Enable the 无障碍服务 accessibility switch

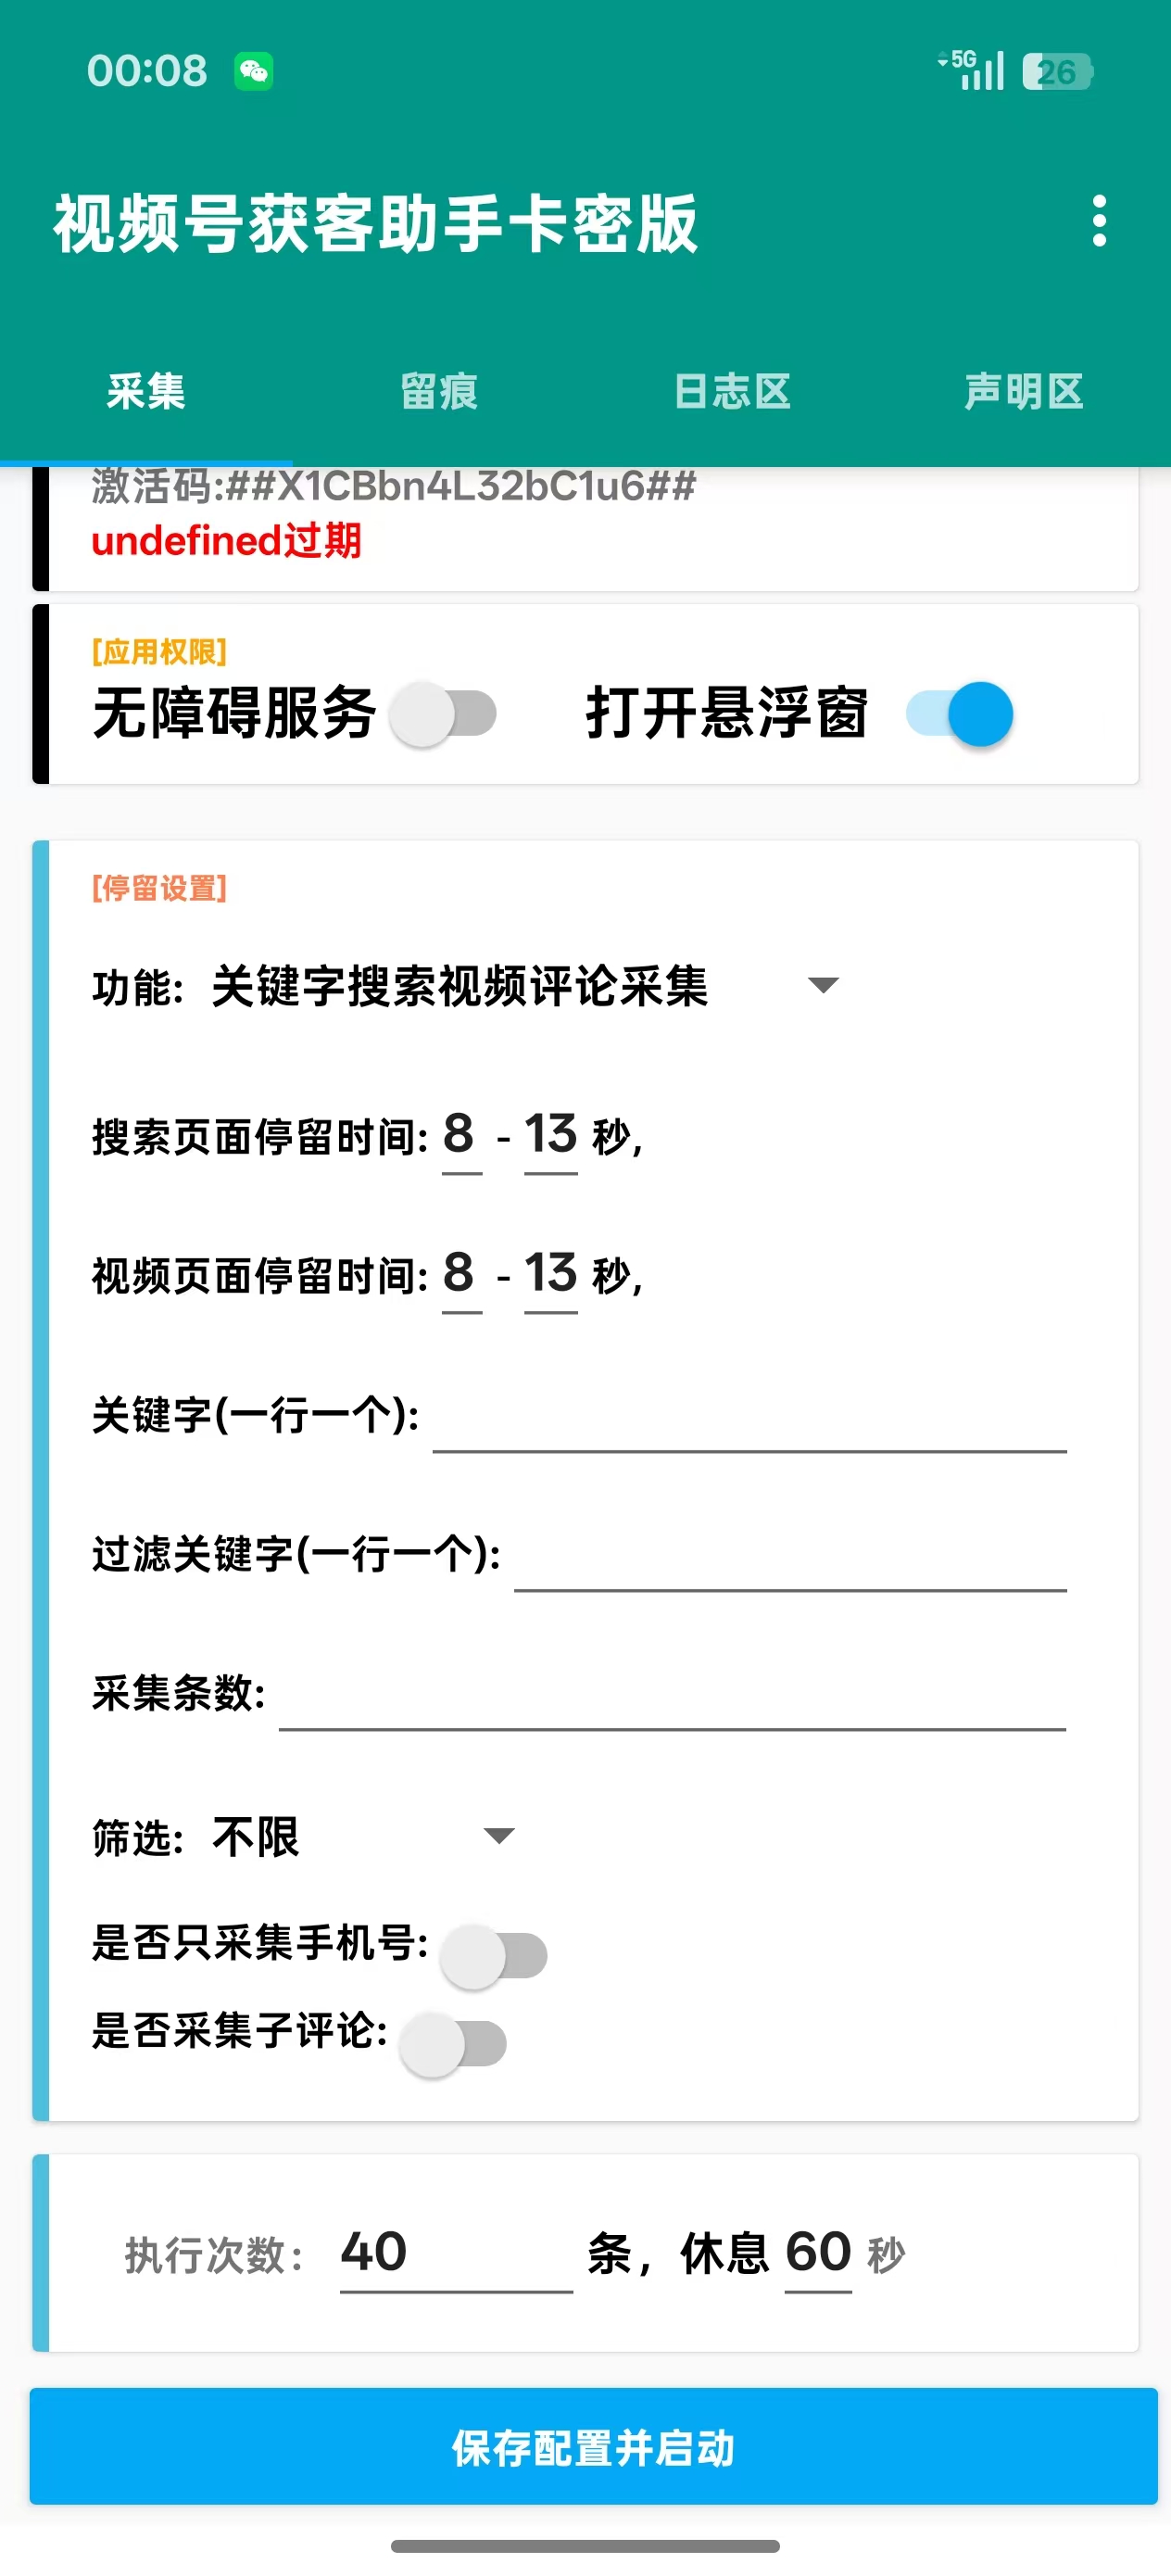point(444,714)
